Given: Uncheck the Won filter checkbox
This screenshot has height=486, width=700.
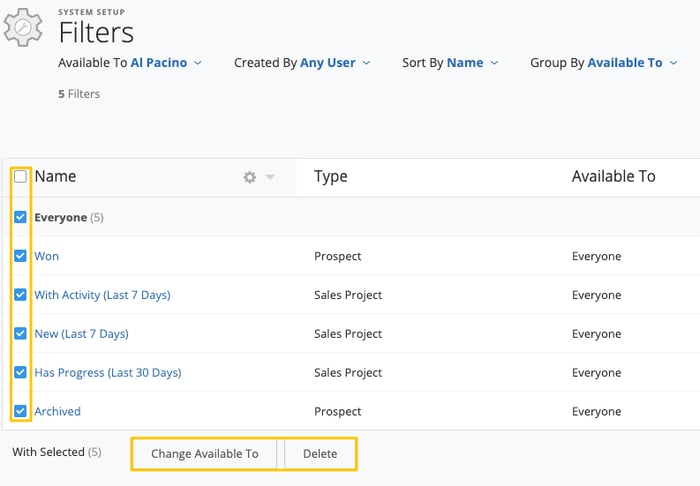Looking at the screenshot, I should pos(20,256).
